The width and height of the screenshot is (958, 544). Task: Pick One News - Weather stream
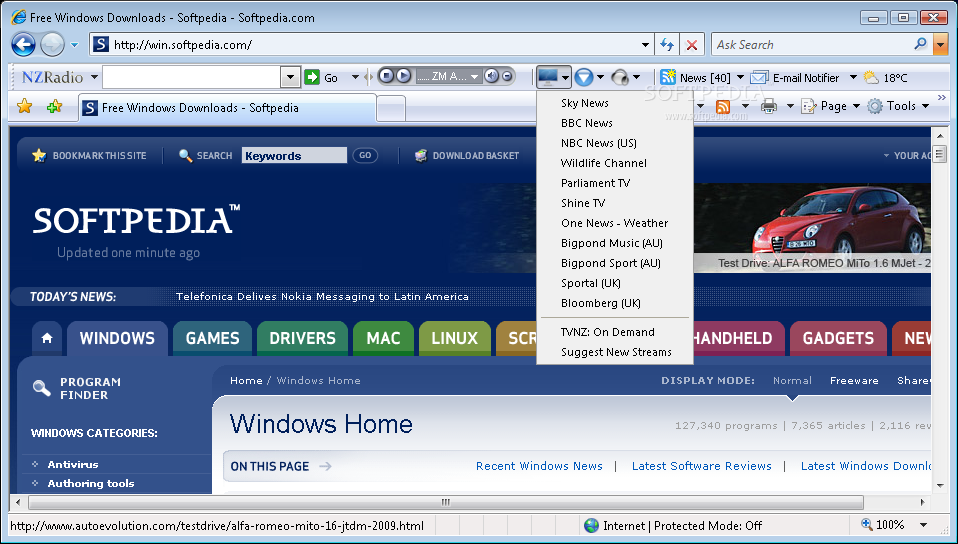tap(615, 223)
